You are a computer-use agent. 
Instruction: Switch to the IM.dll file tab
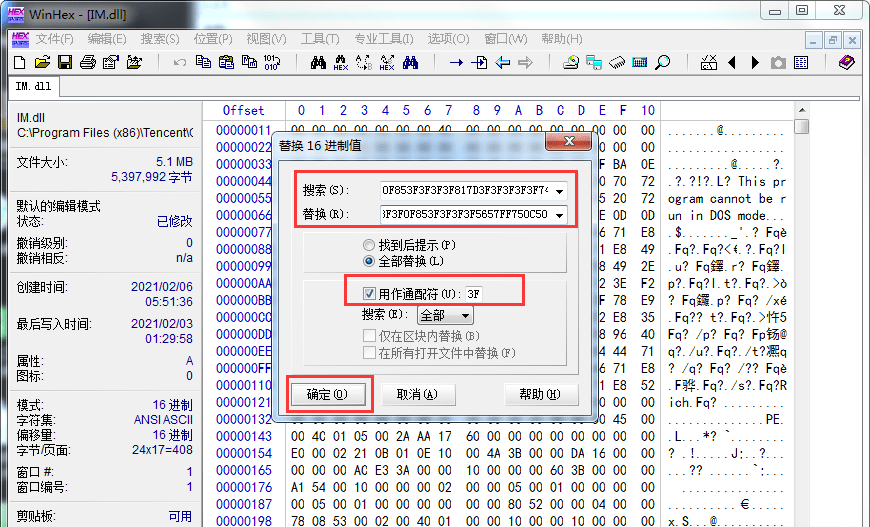[34, 87]
